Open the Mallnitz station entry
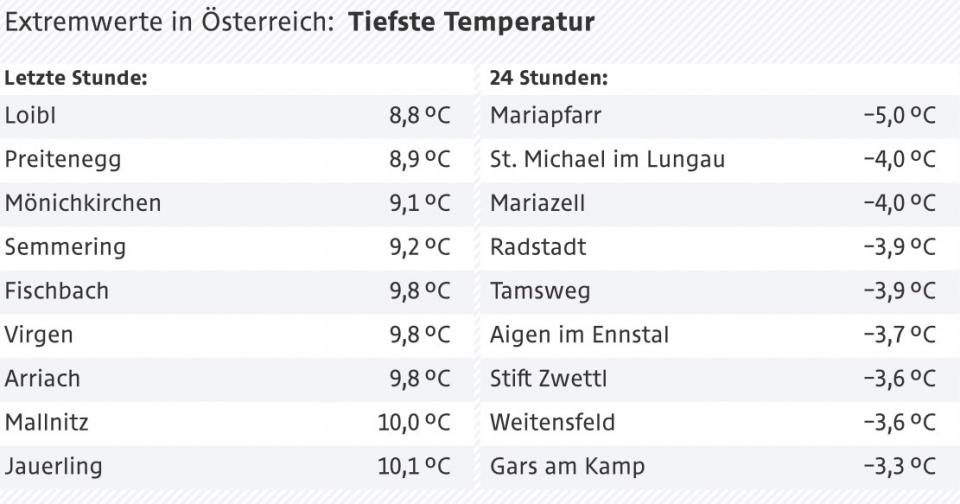The image size is (960, 504). pos(46,422)
